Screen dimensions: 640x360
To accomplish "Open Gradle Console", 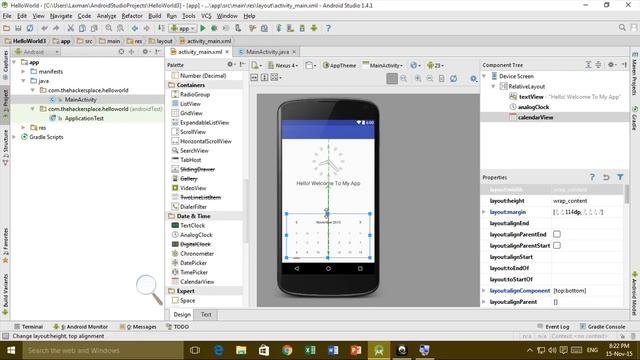I will (602, 327).
